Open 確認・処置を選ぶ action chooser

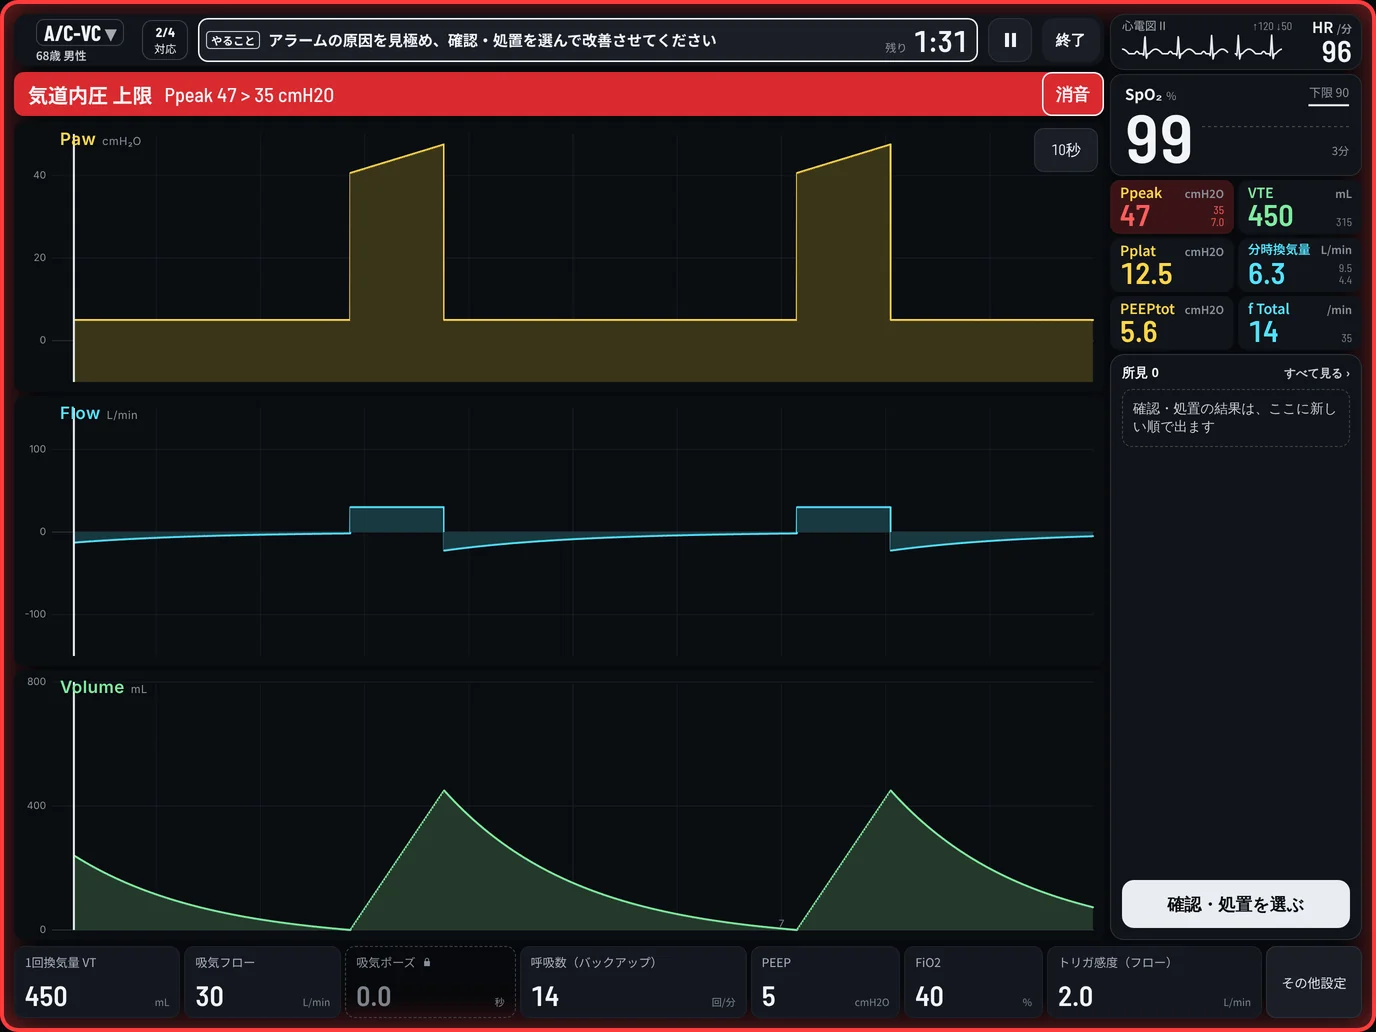1236,904
